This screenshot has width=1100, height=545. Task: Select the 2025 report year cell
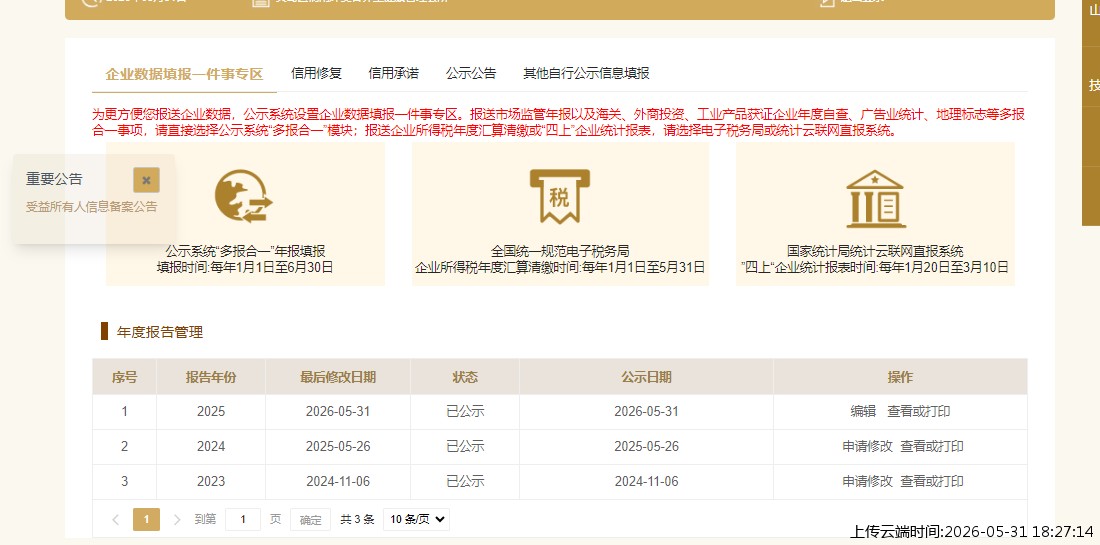tap(211, 412)
